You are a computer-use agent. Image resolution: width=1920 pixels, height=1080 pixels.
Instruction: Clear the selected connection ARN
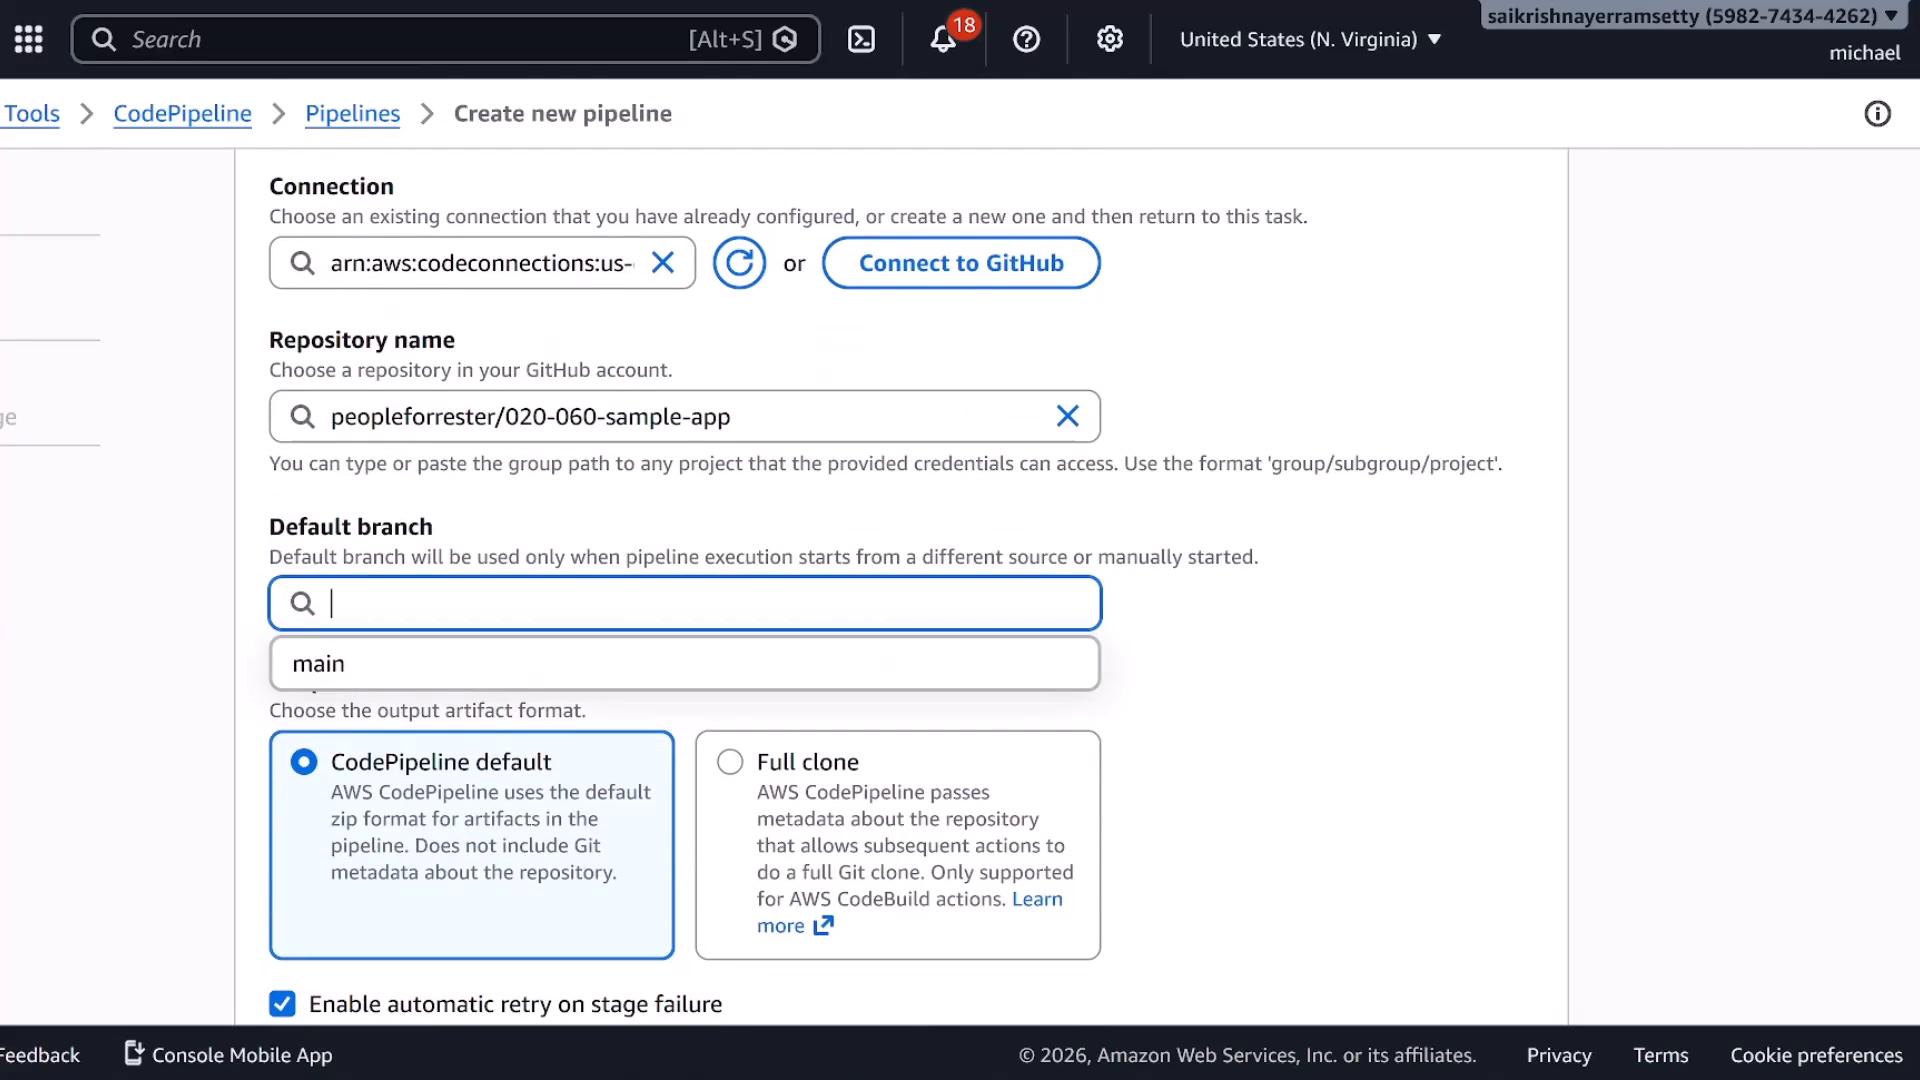click(x=662, y=263)
